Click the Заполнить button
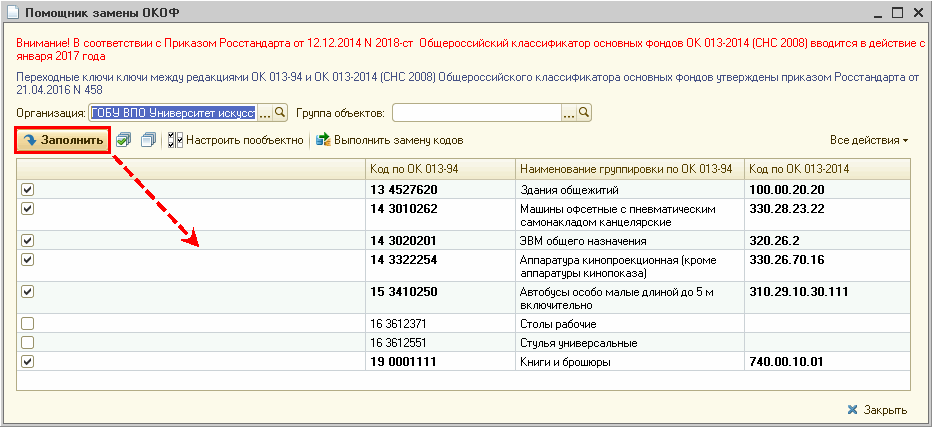This screenshot has width=932, height=427. click(62, 140)
